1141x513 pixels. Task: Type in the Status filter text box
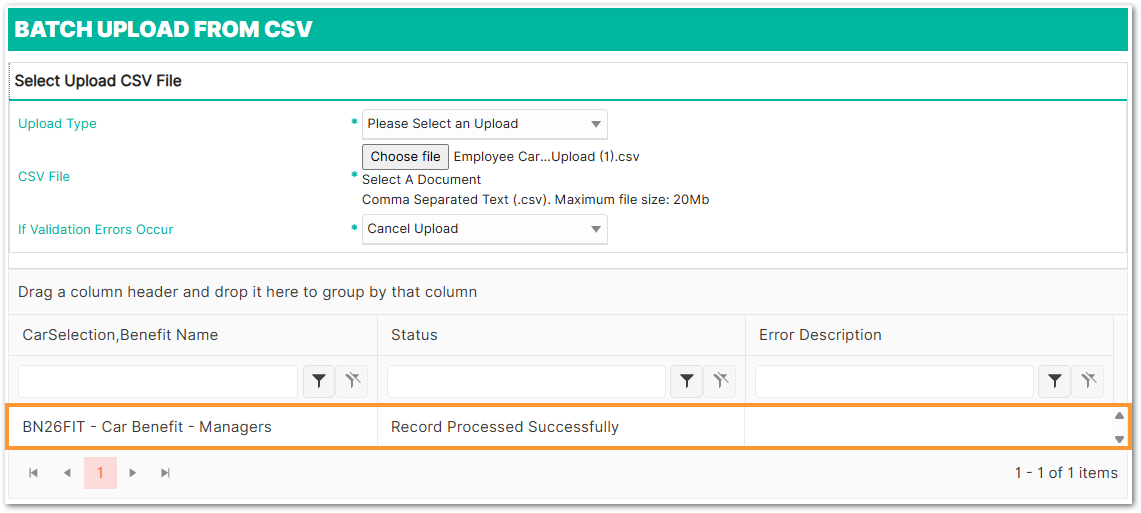point(526,381)
